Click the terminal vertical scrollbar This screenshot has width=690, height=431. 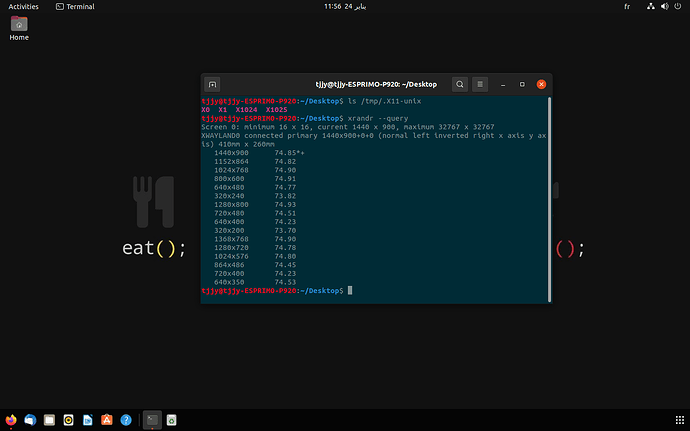point(549,199)
